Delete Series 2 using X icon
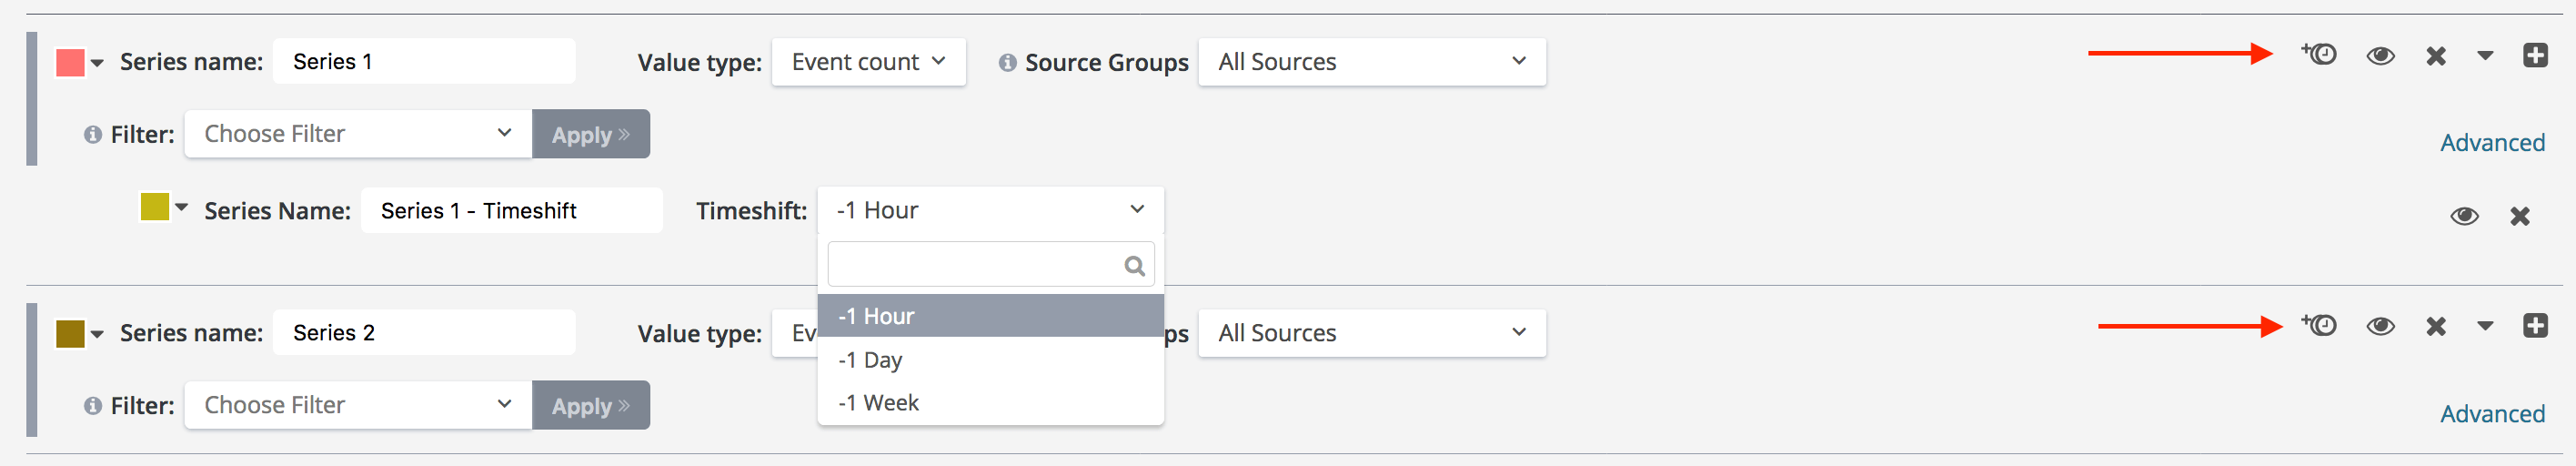The width and height of the screenshot is (2576, 466). 2436,327
